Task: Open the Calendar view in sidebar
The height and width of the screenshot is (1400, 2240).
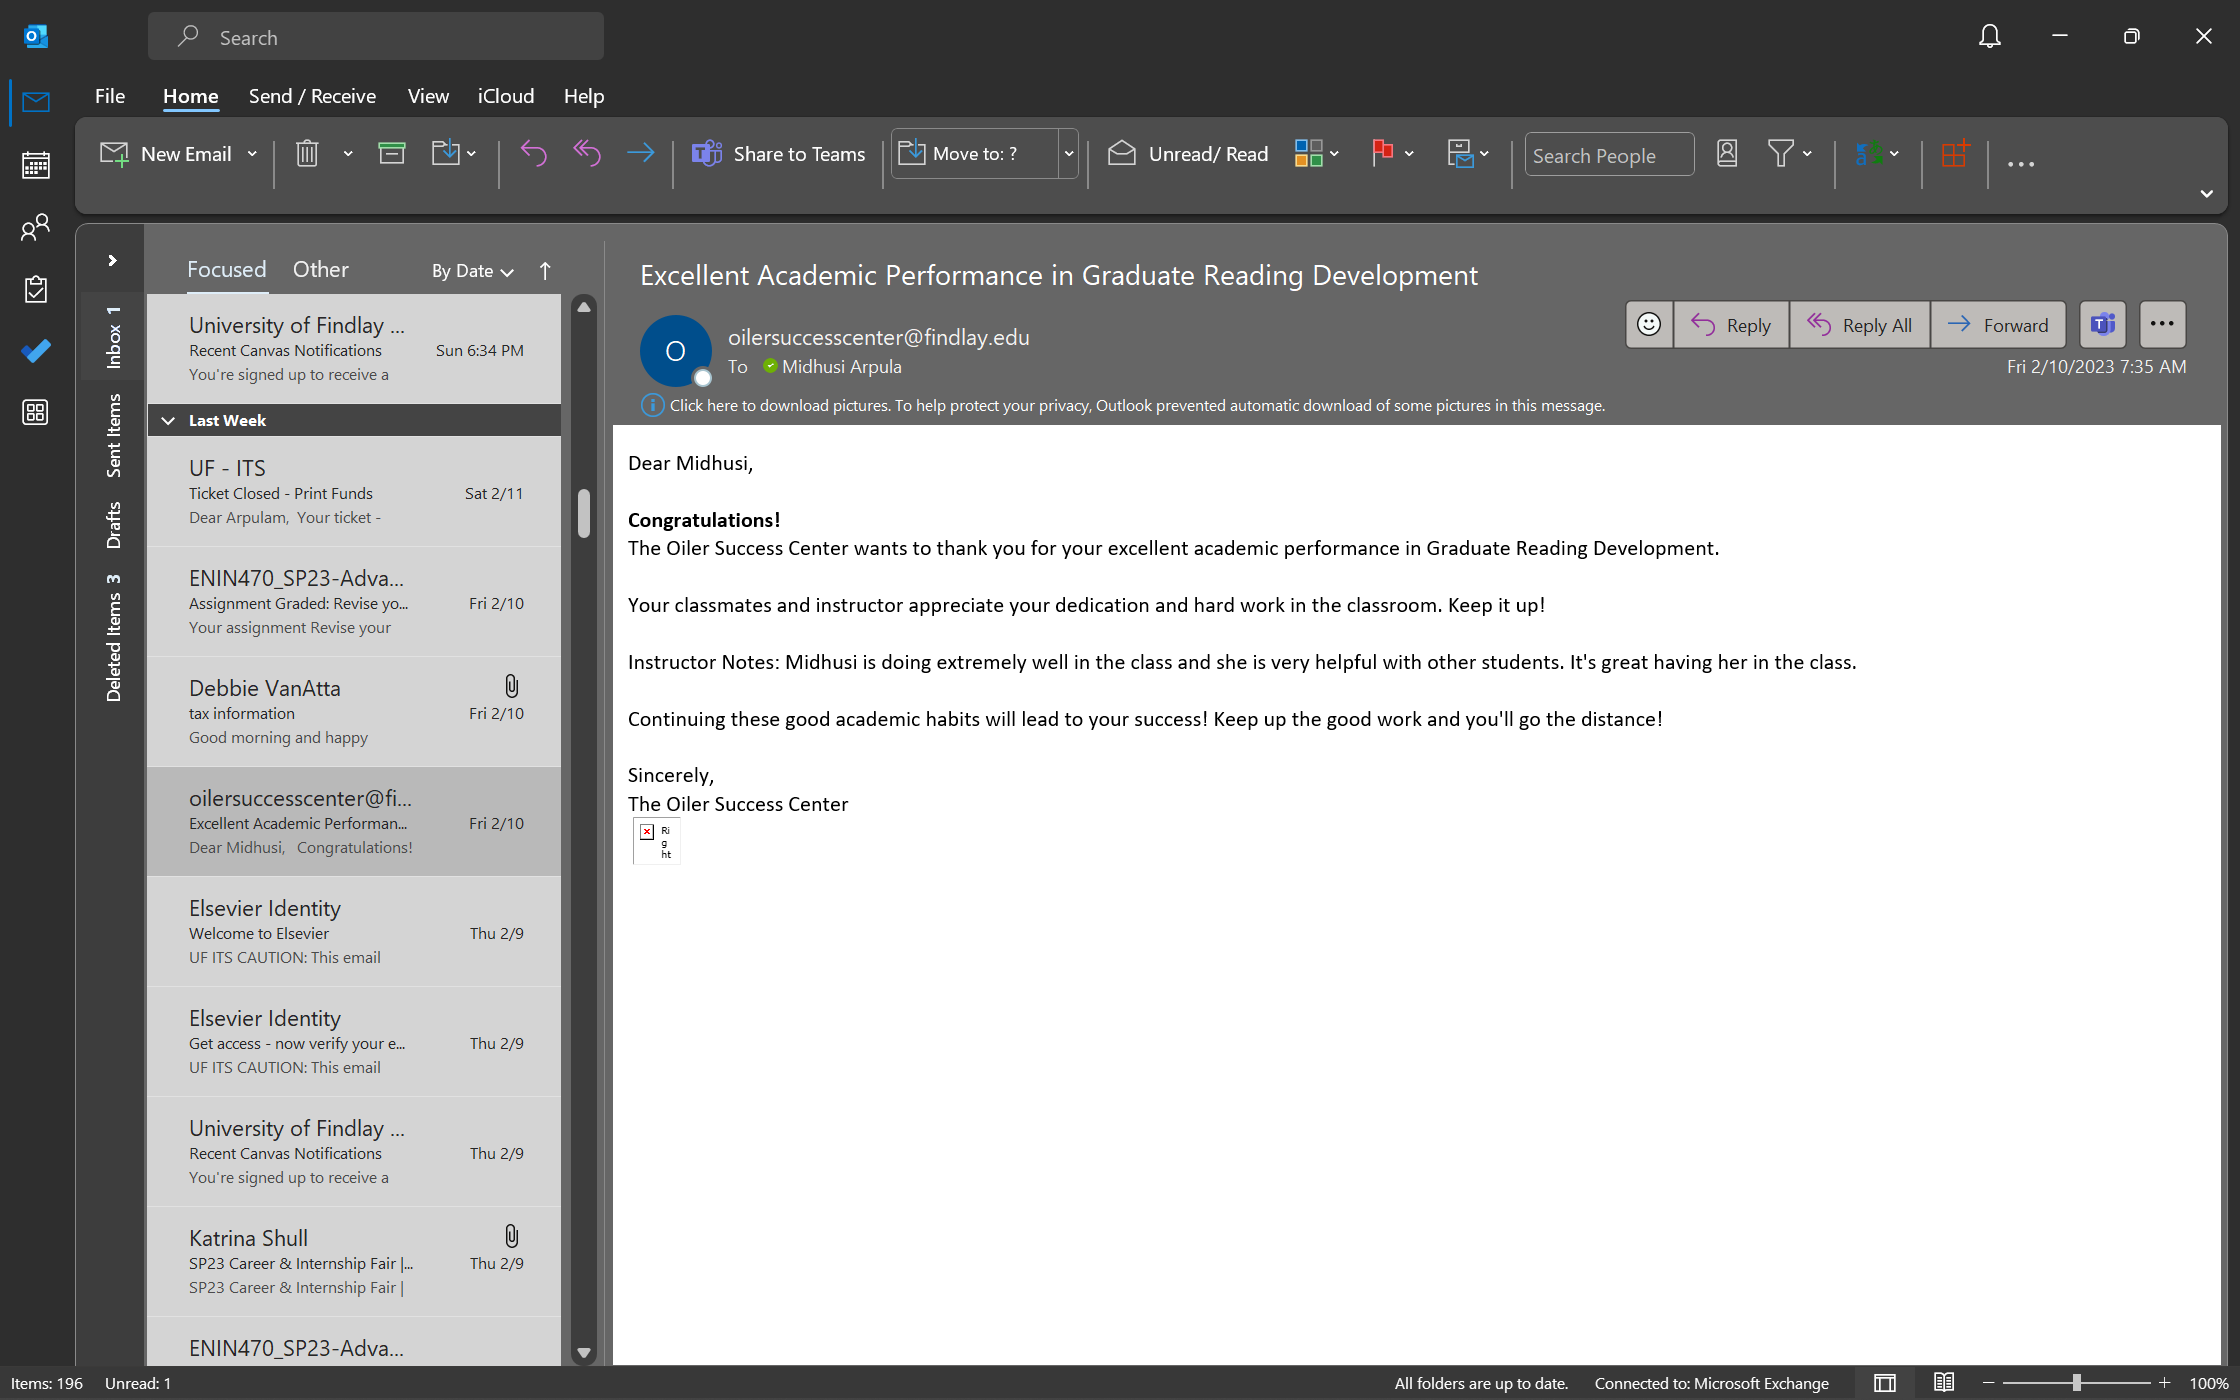Action: point(36,165)
